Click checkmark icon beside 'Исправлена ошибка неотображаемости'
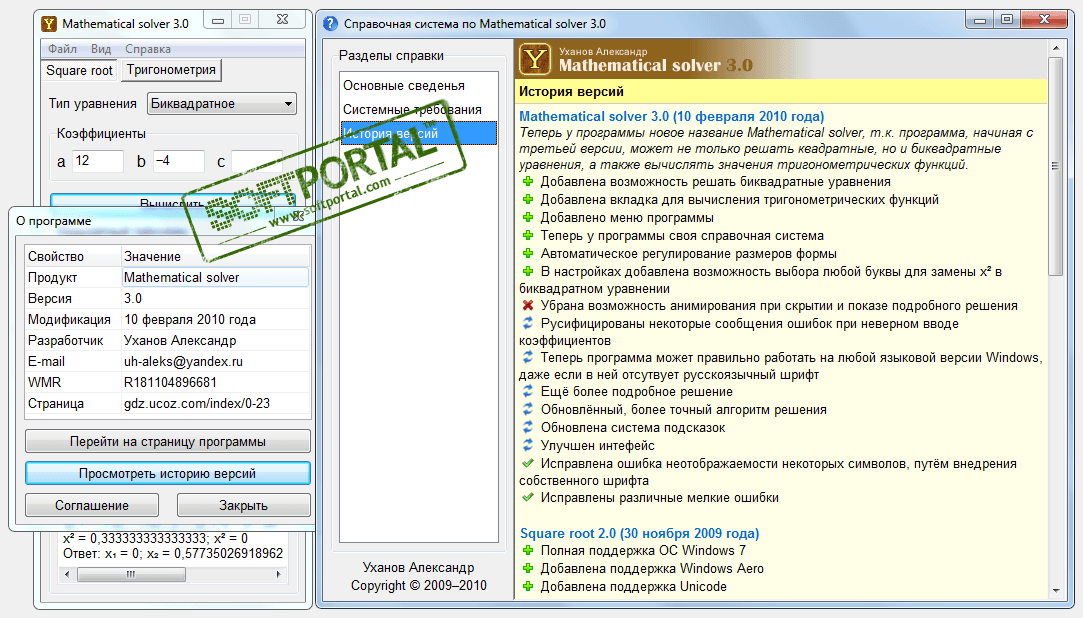1083x618 pixels. click(x=528, y=463)
